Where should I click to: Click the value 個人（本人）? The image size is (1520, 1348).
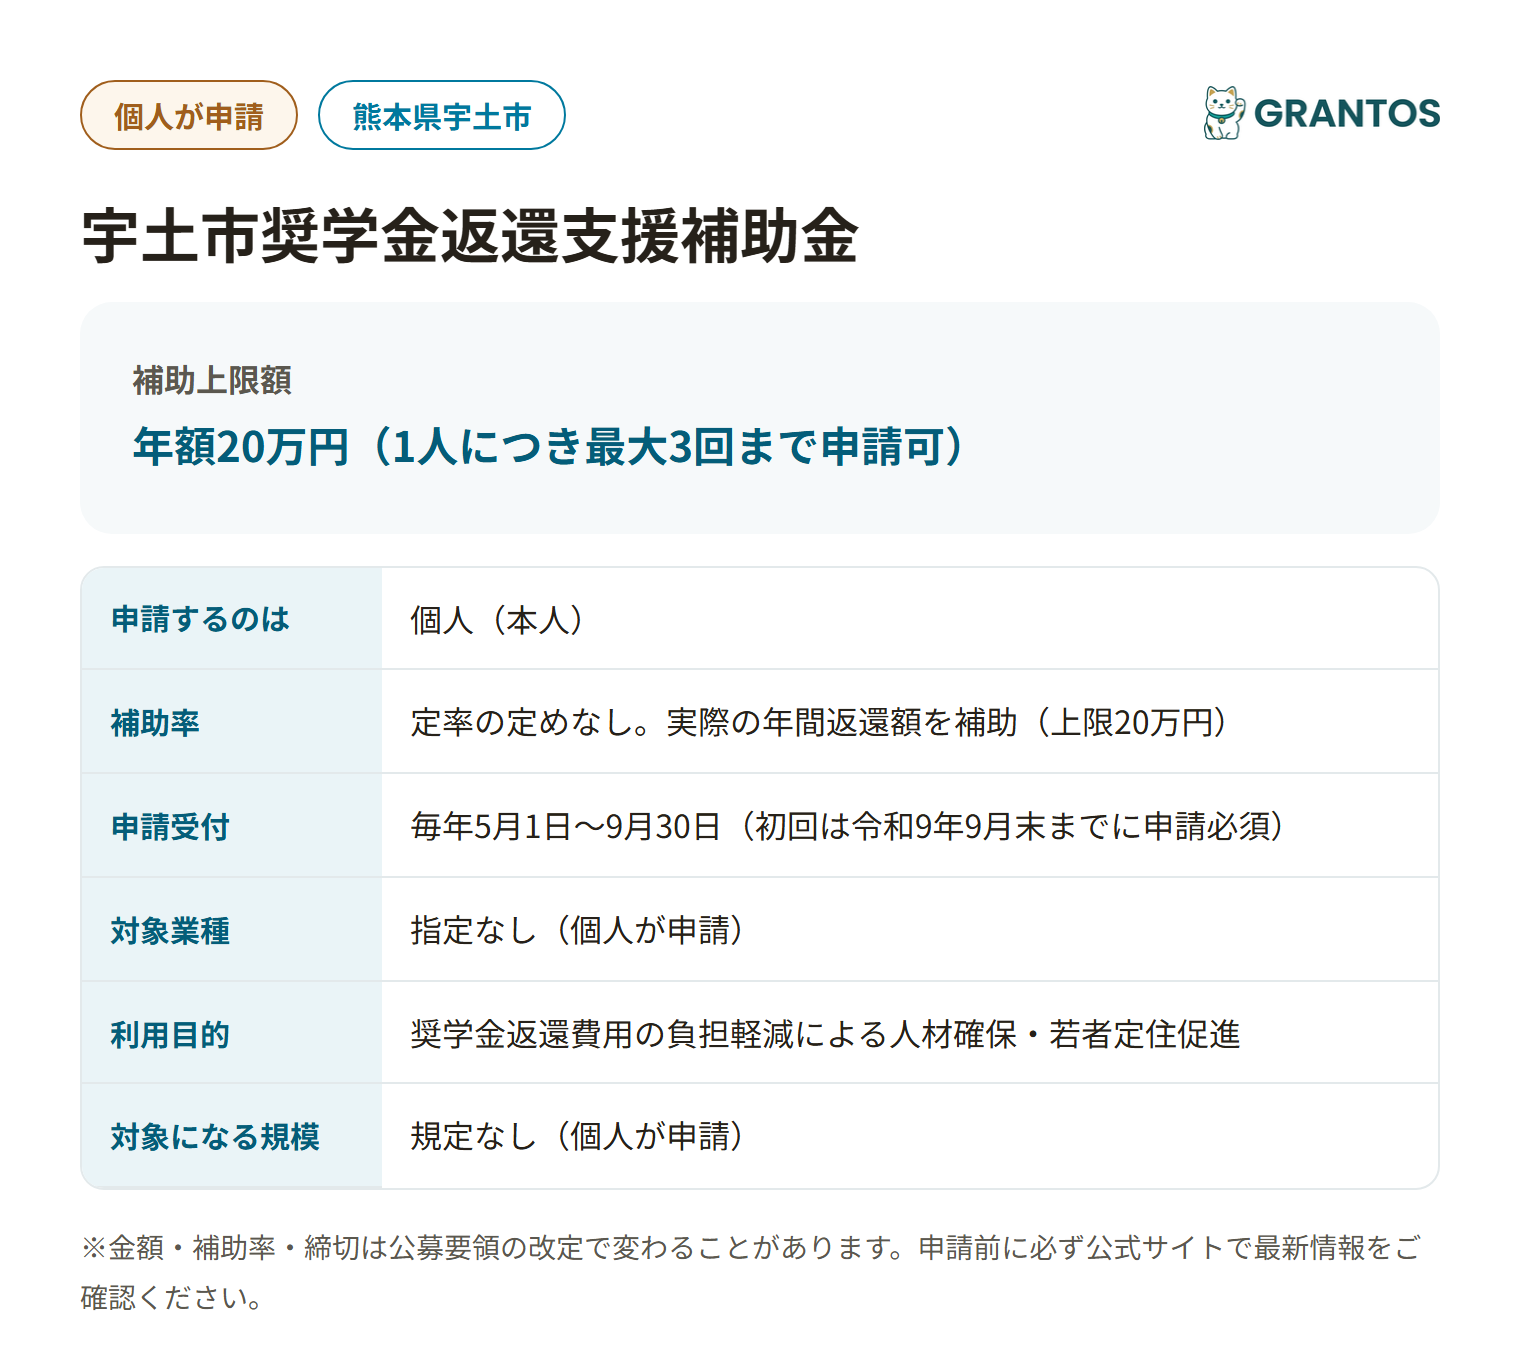[497, 620]
